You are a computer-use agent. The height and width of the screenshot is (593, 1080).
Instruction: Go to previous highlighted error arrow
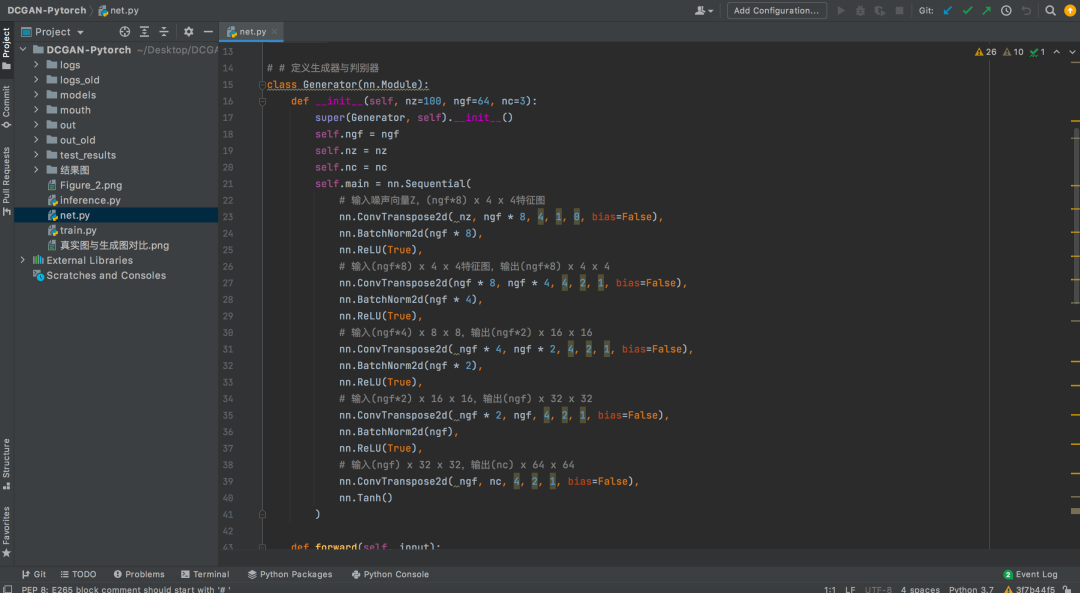click(x=1057, y=52)
